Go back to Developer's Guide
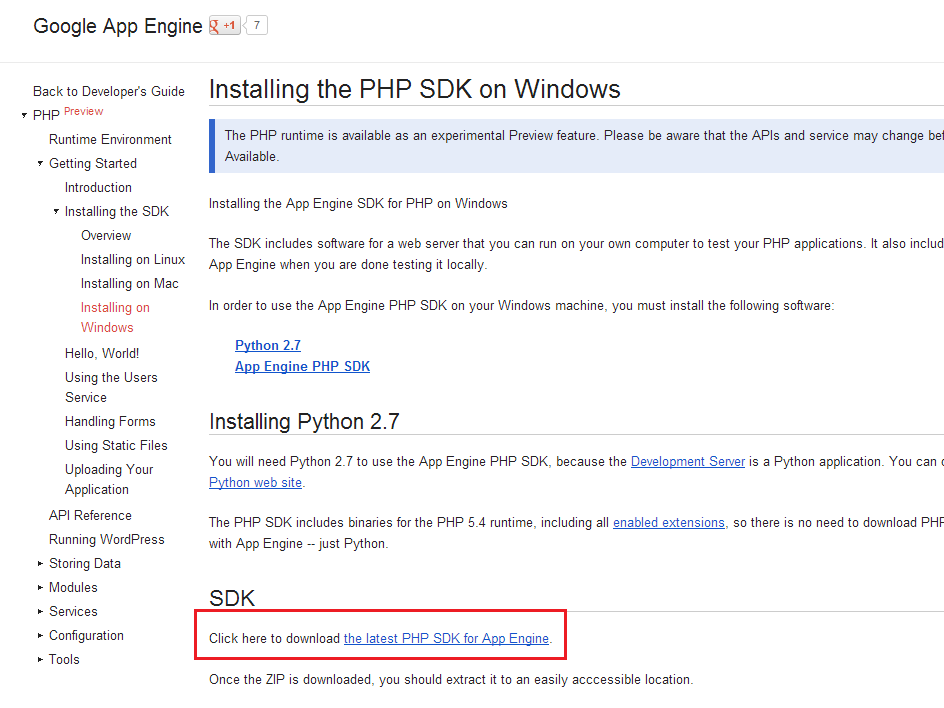944x708 pixels. (109, 92)
